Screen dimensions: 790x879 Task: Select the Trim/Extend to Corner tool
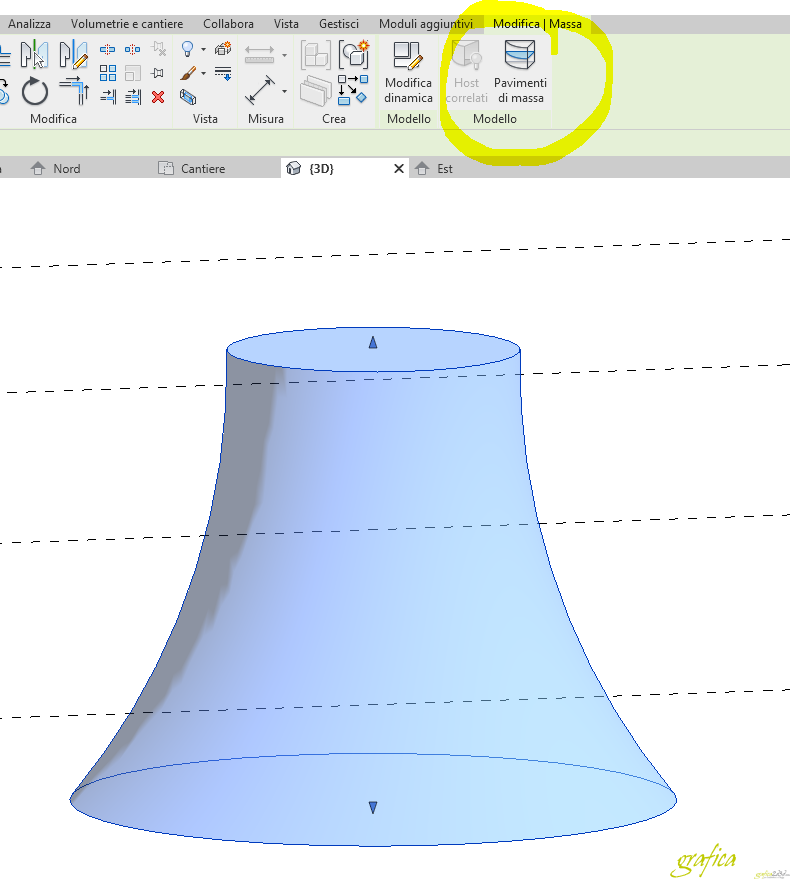point(75,91)
